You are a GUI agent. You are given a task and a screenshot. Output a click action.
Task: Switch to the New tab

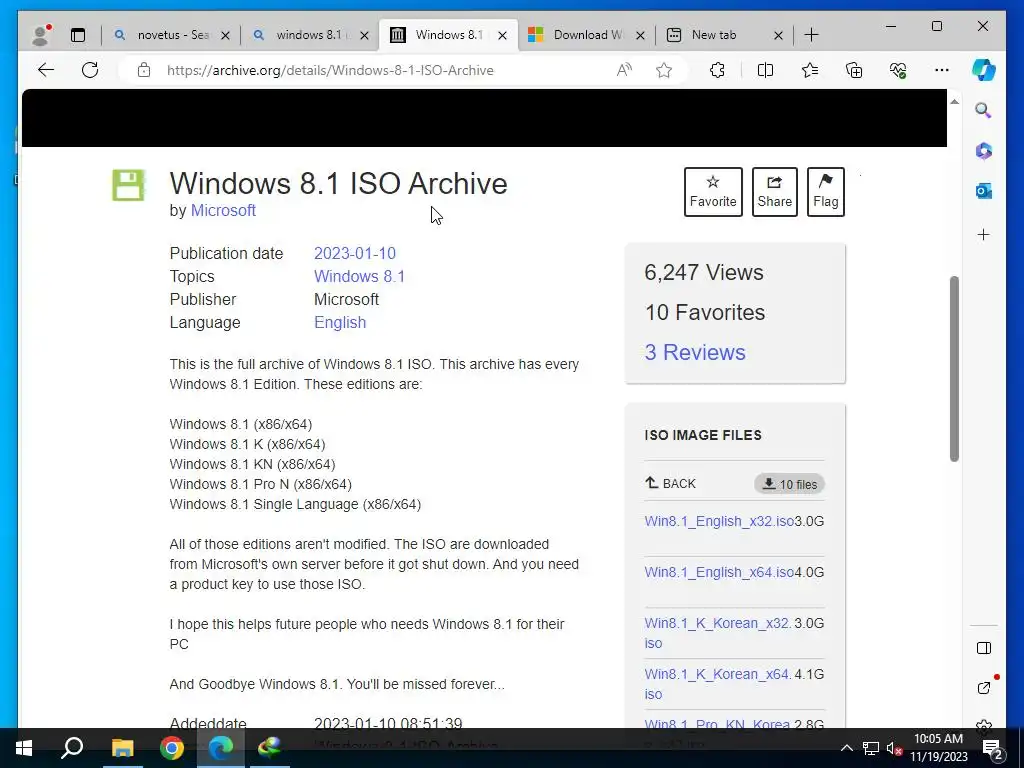[724, 35]
